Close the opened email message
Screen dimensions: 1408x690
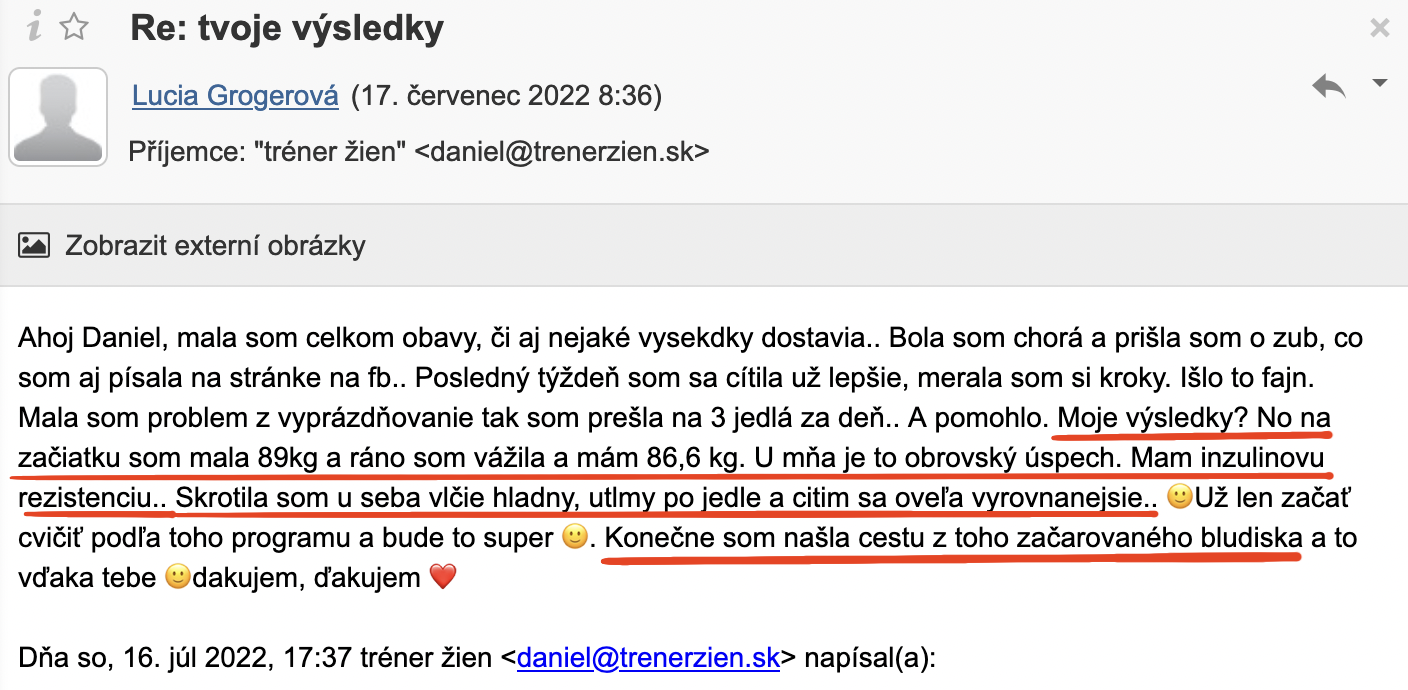pos(1380,29)
